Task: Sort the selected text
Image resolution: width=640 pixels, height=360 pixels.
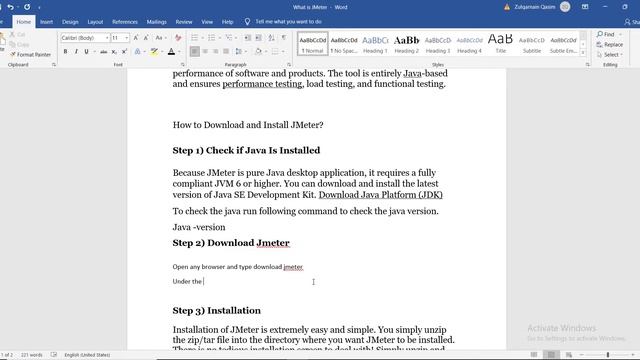Action: (x=271, y=38)
